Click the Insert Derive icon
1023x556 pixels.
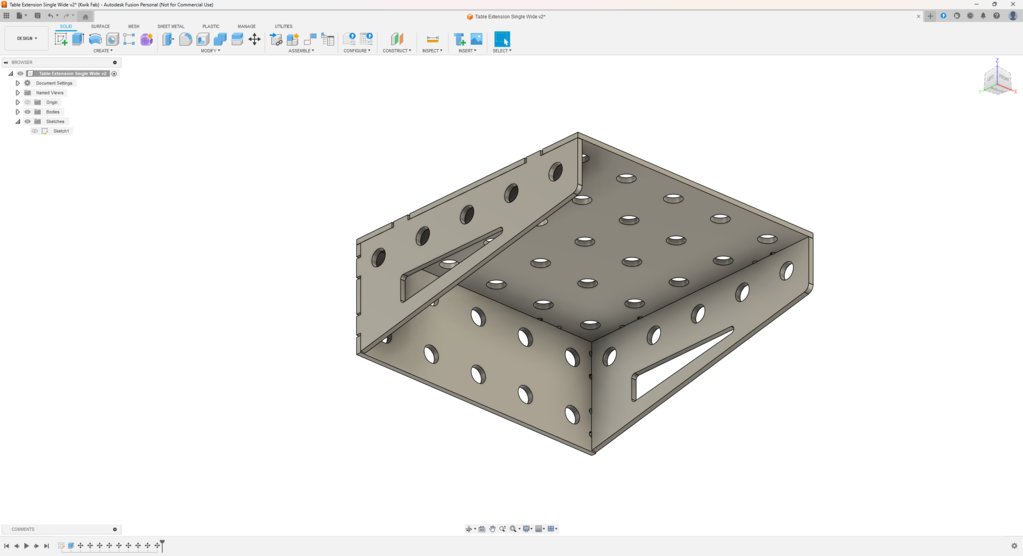point(459,39)
